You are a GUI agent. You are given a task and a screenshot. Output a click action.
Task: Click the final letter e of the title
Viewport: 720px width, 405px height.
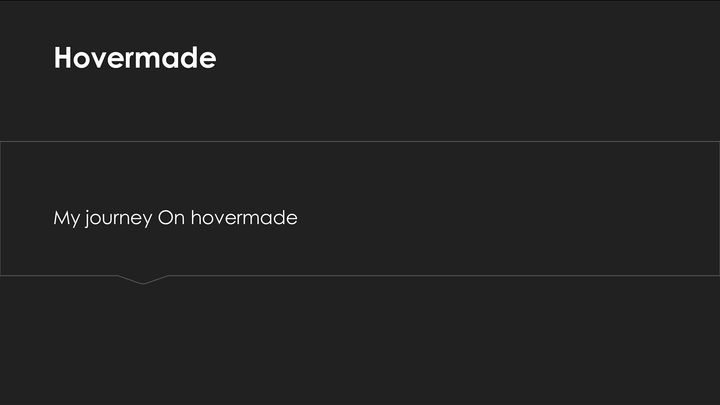[208, 61]
